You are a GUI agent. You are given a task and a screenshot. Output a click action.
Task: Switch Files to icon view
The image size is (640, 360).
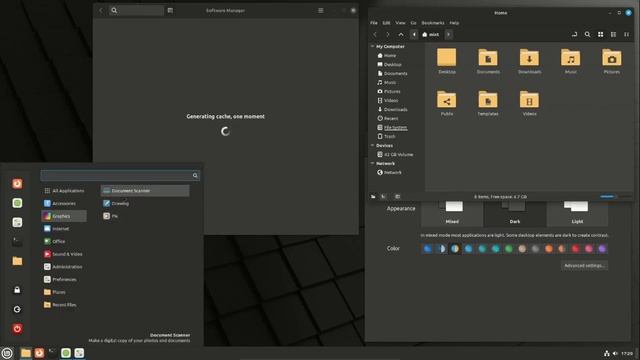click(600, 35)
